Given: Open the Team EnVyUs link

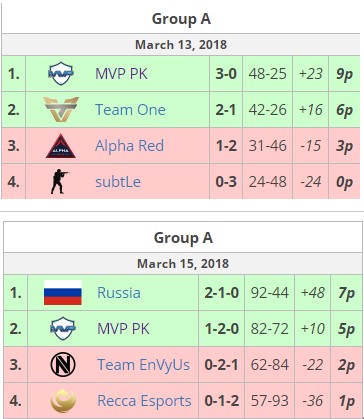Looking at the screenshot, I should pos(143,365).
